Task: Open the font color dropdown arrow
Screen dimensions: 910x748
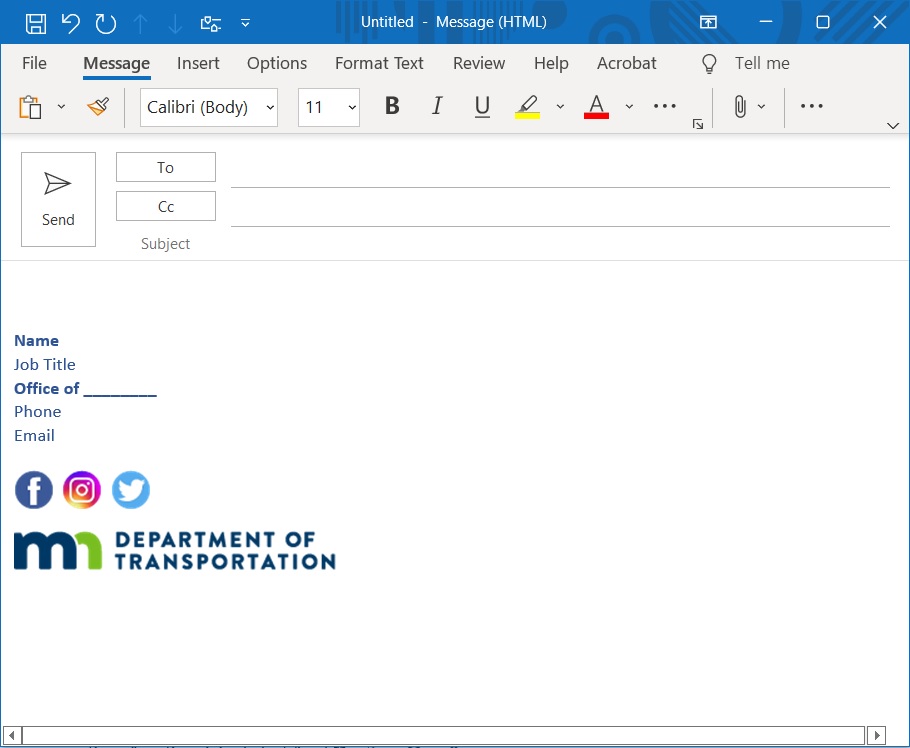Action: pyautogui.click(x=629, y=106)
